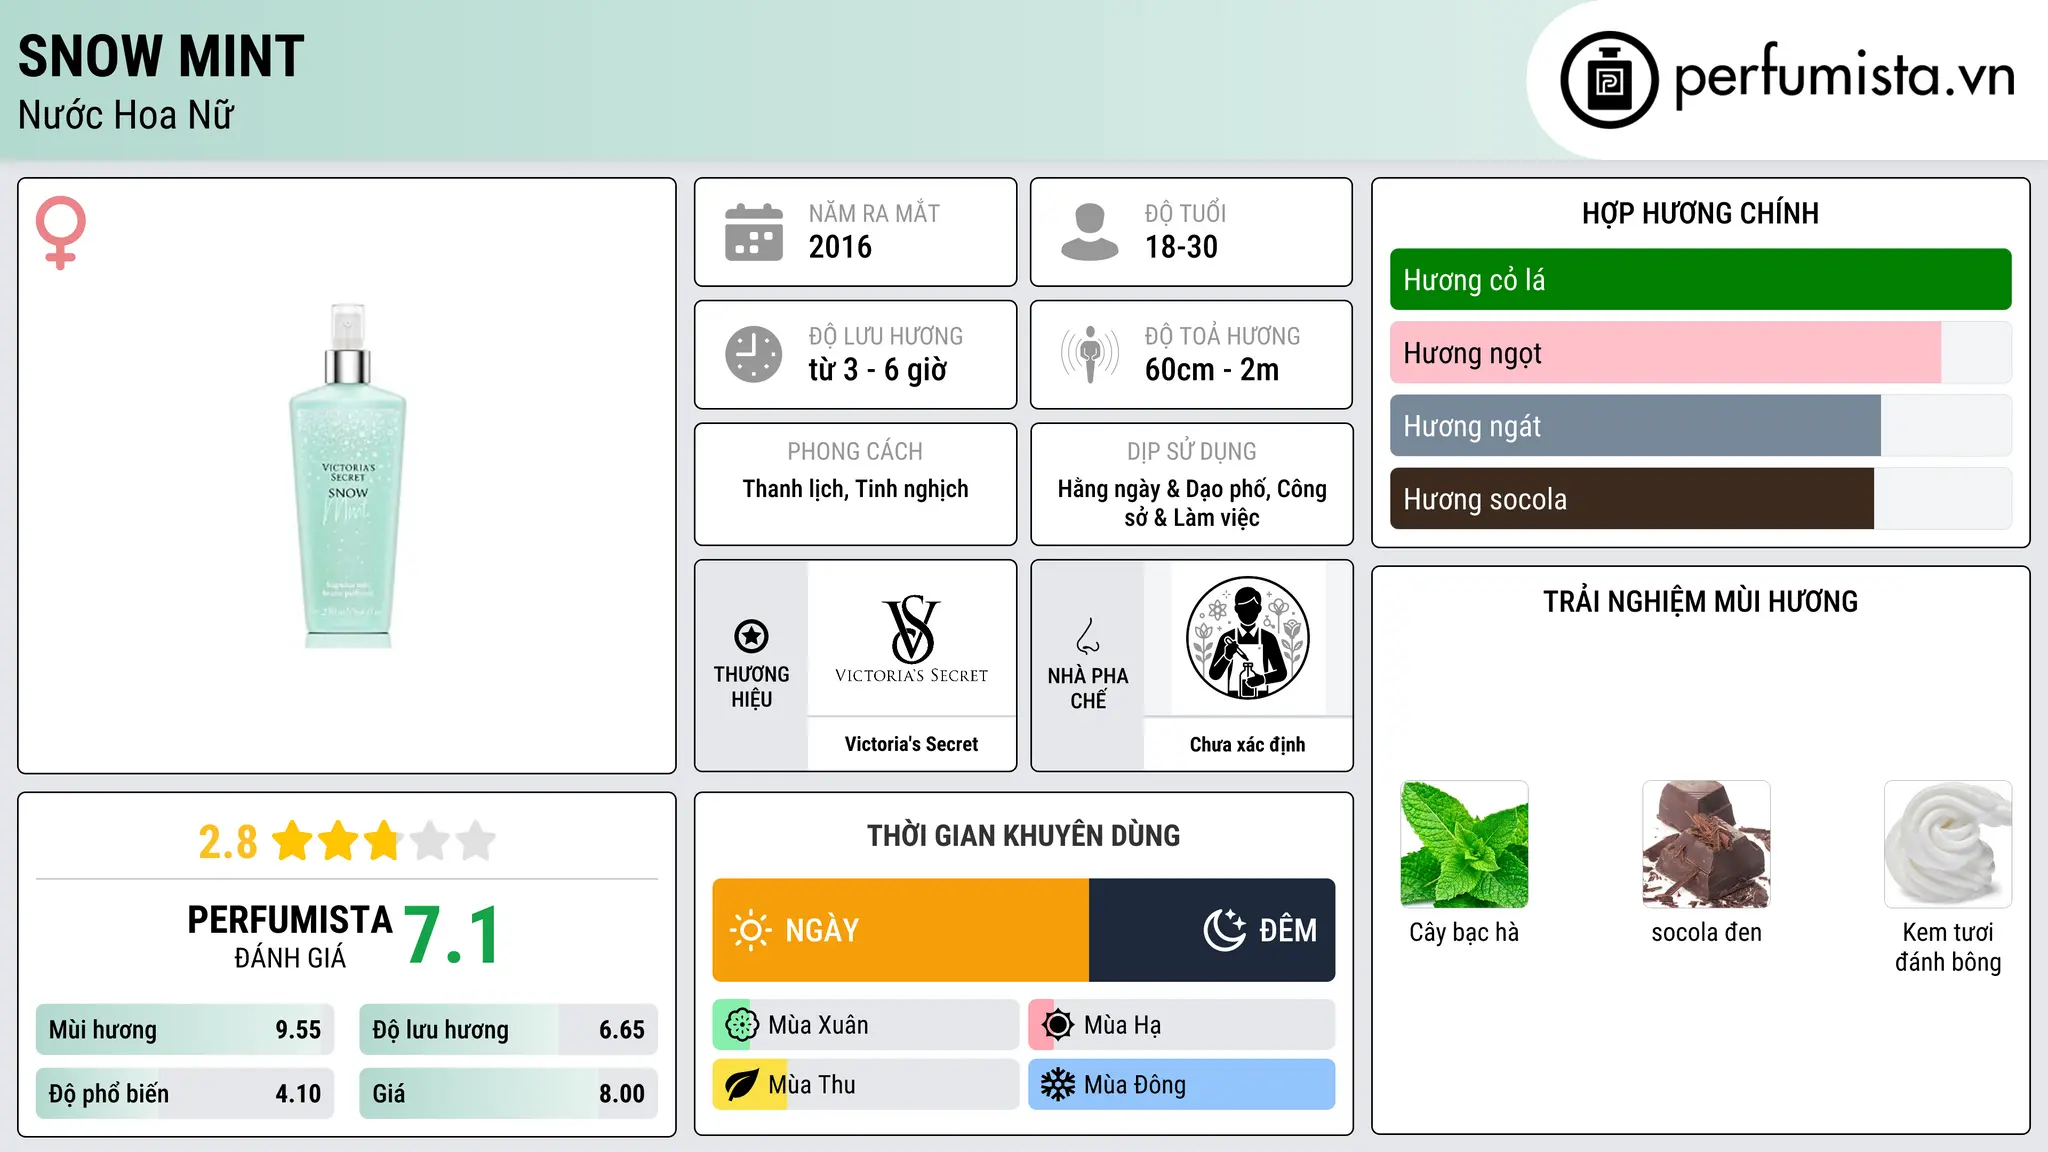2048x1152 pixels.
Task: Click the star badge icon above Thương hiệu
Action: (x=751, y=635)
